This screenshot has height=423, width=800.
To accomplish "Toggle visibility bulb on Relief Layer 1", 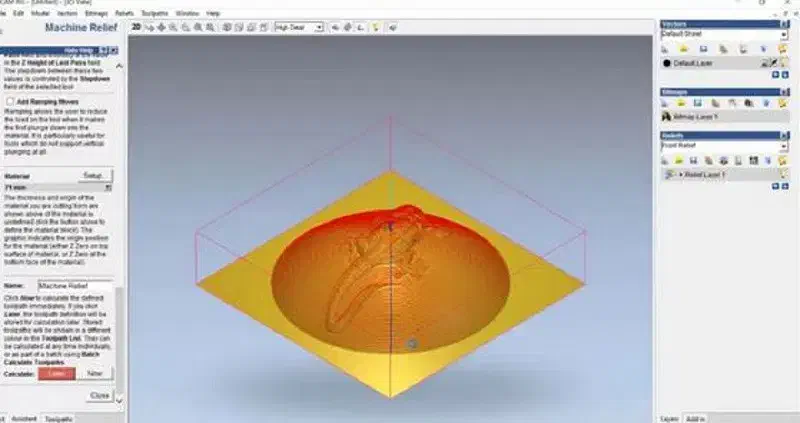I will point(783,175).
